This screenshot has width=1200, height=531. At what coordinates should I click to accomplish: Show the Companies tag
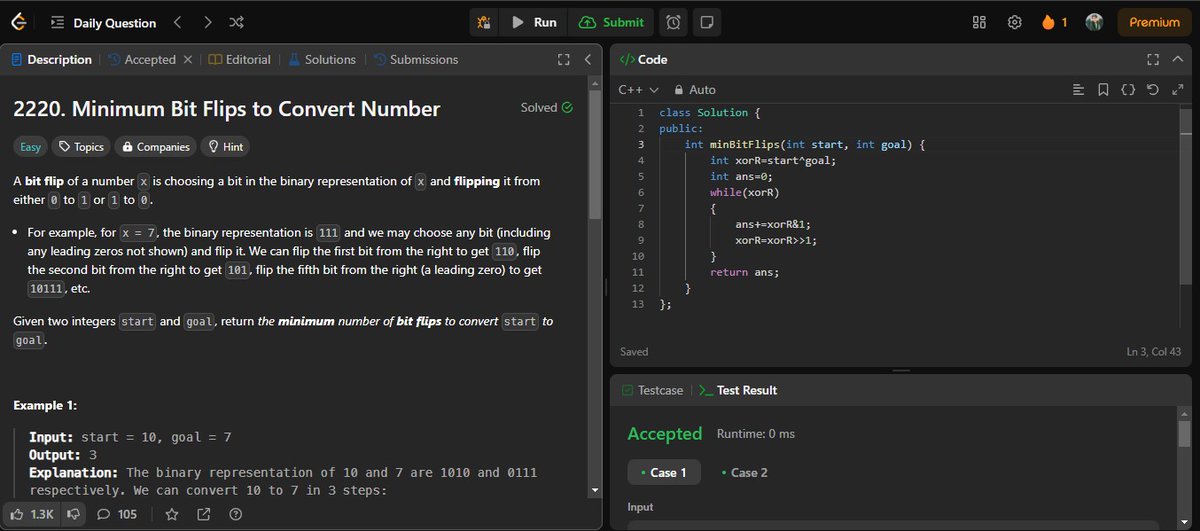(x=155, y=147)
